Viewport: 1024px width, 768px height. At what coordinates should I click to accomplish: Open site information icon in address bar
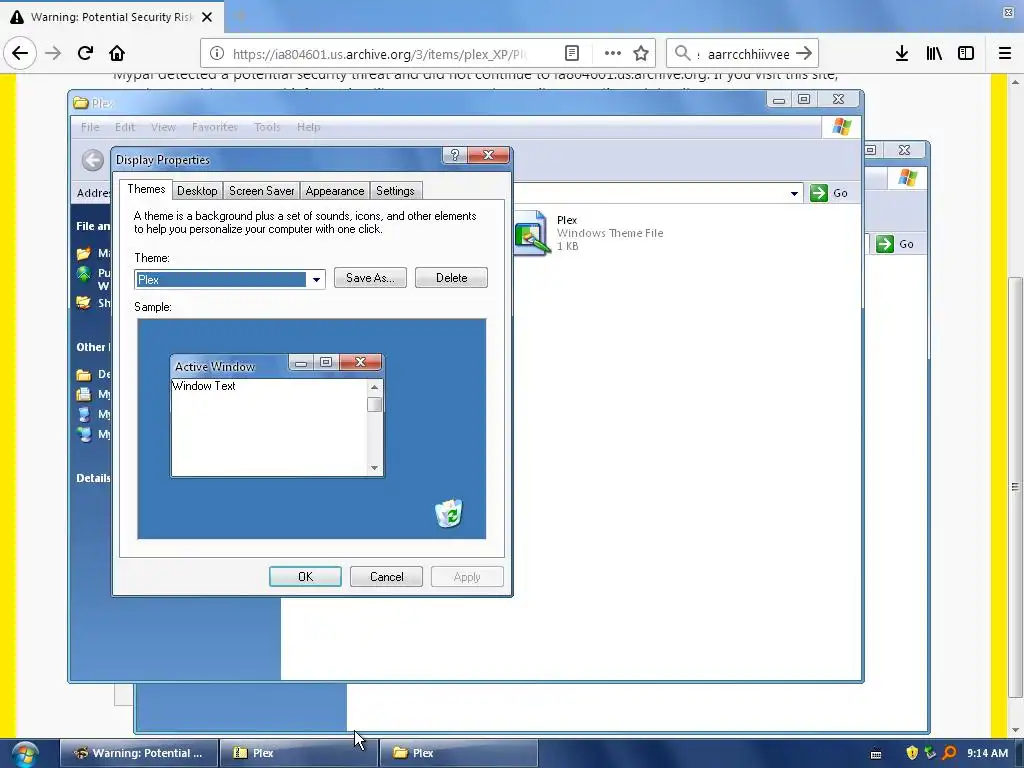217,54
